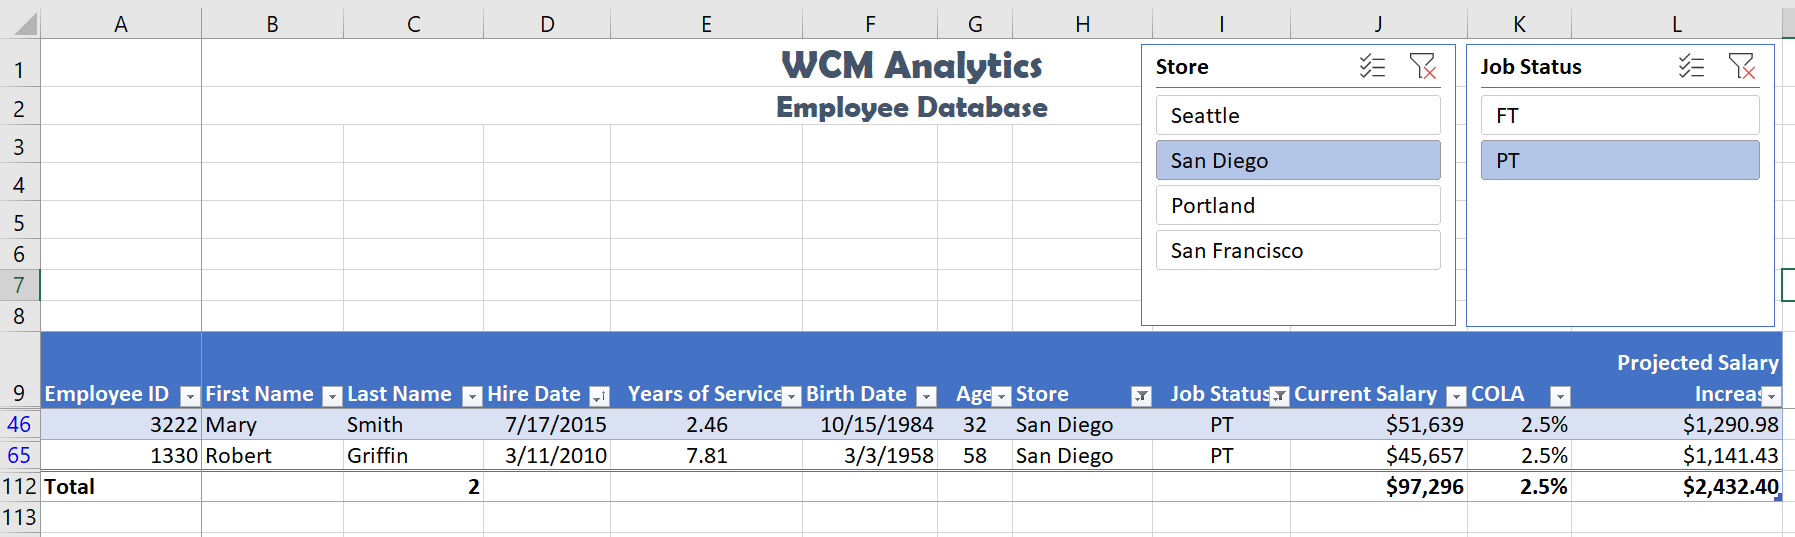Image resolution: width=1795 pixels, height=537 pixels.
Task: Select column E header
Action: 706,24
